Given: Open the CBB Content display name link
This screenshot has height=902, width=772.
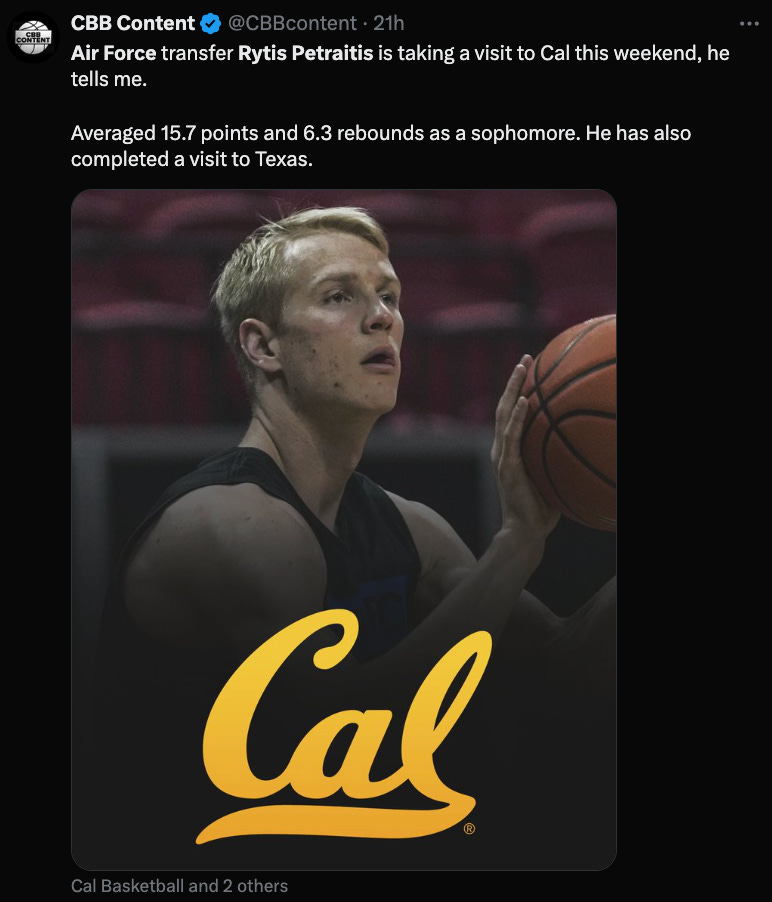Looking at the screenshot, I should point(132,24).
